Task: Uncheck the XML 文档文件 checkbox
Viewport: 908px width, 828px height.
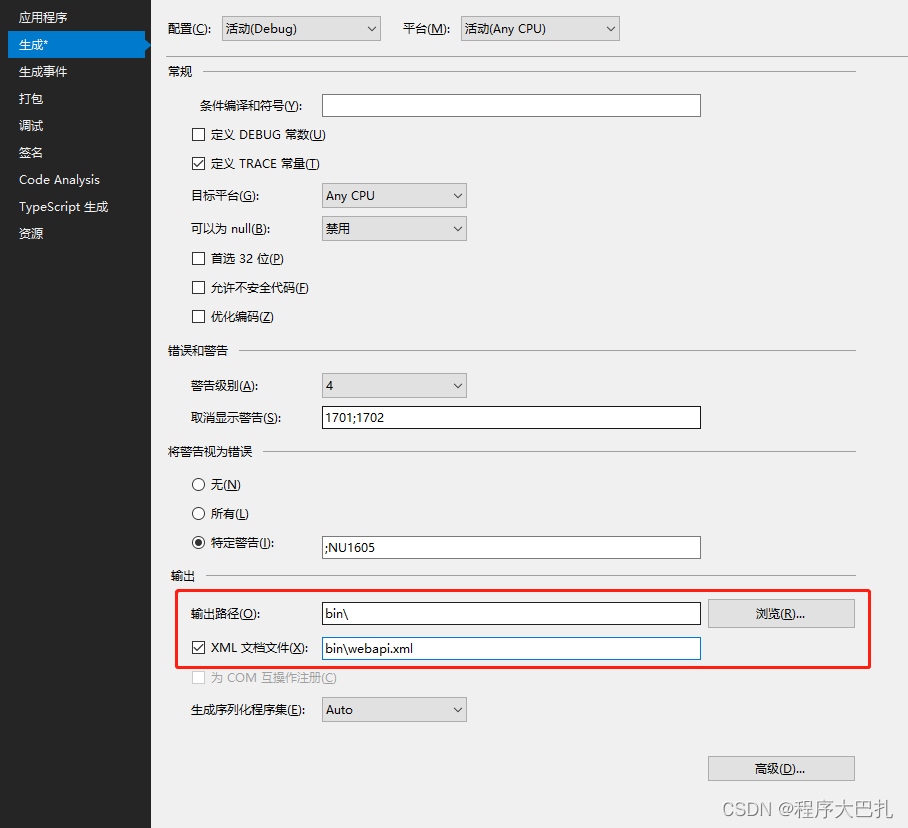Action: pos(199,648)
